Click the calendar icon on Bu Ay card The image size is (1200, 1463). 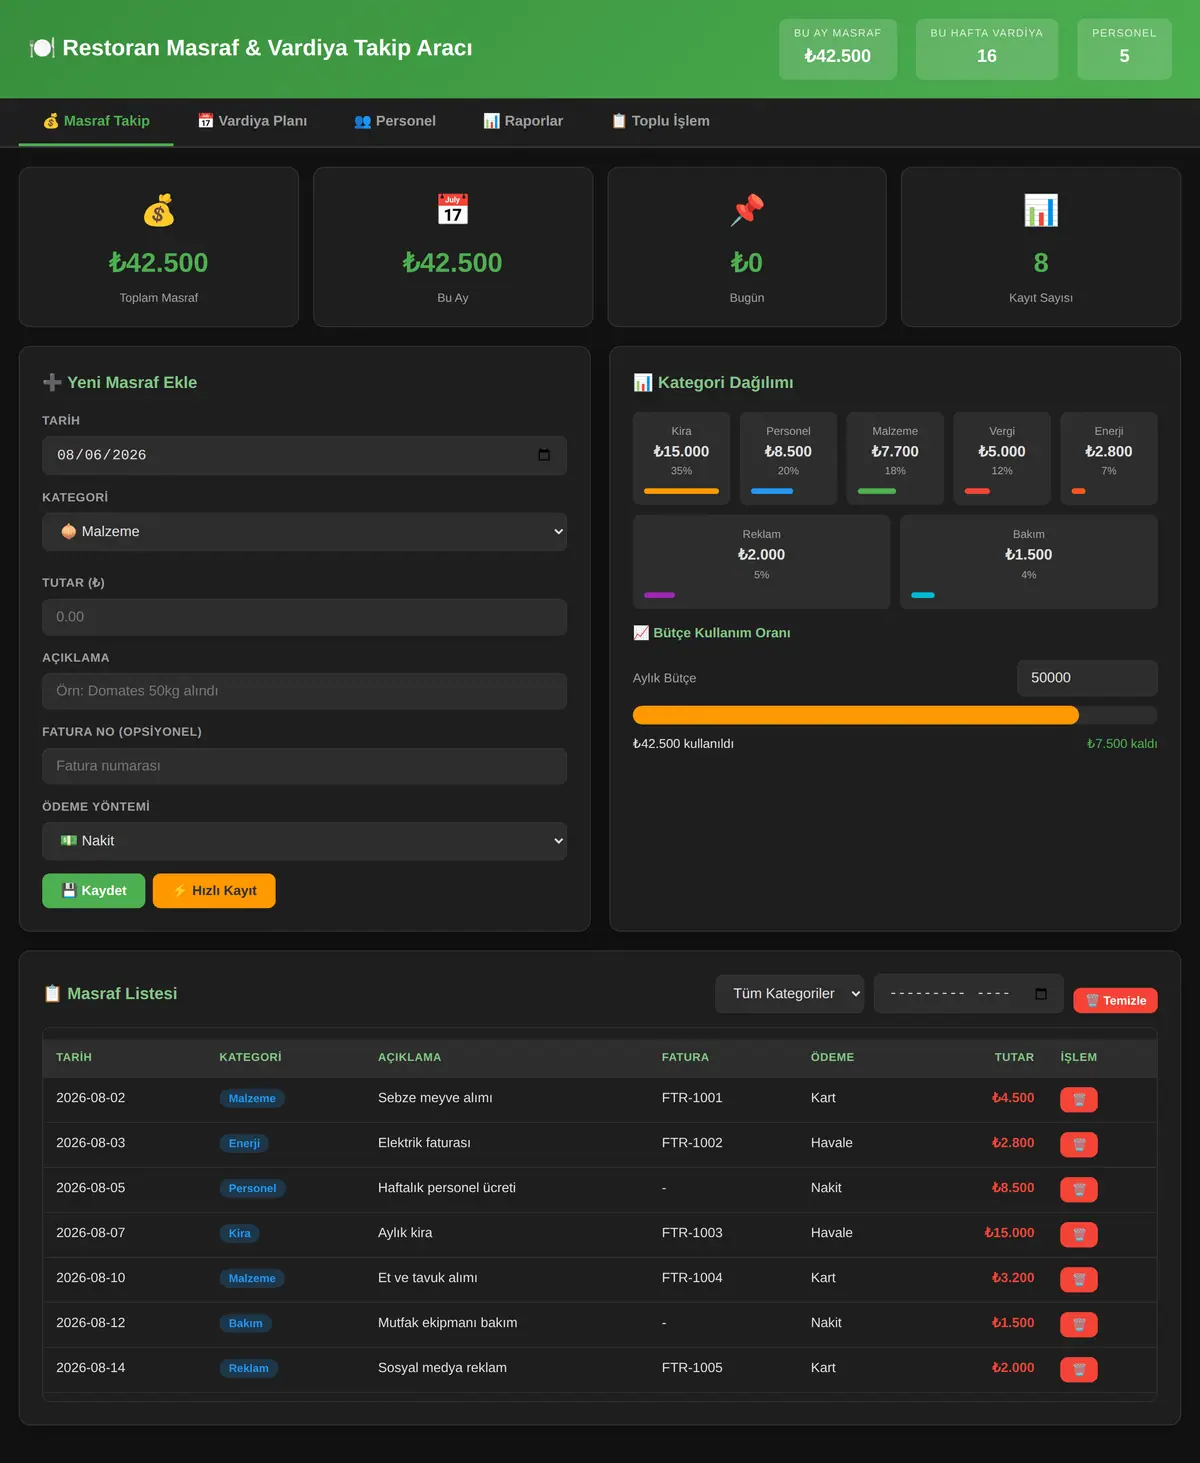(x=453, y=210)
